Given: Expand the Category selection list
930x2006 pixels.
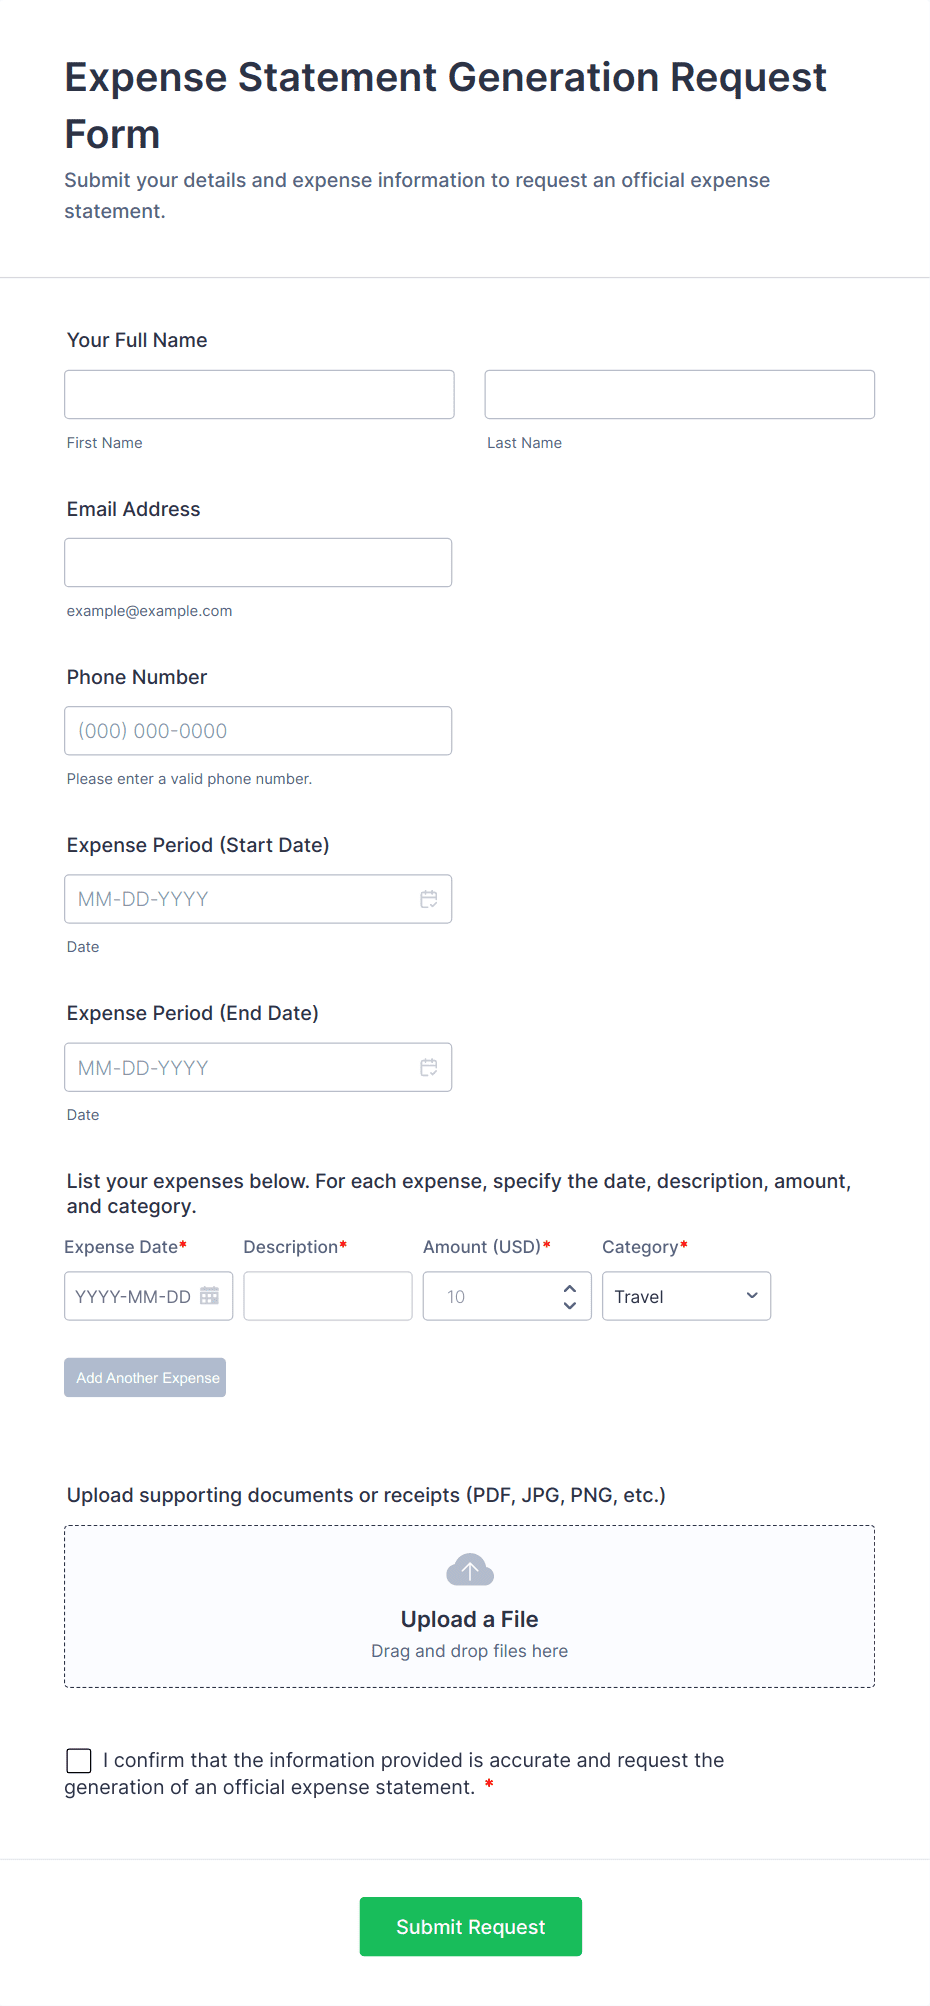Looking at the screenshot, I should tap(686, 1296).
